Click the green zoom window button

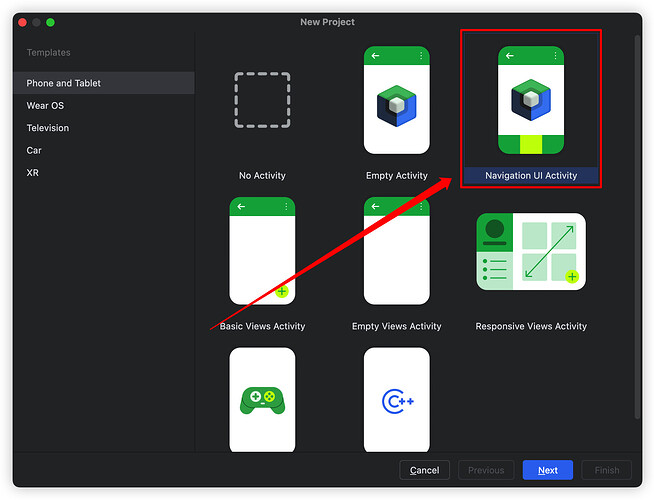(50, 22)
